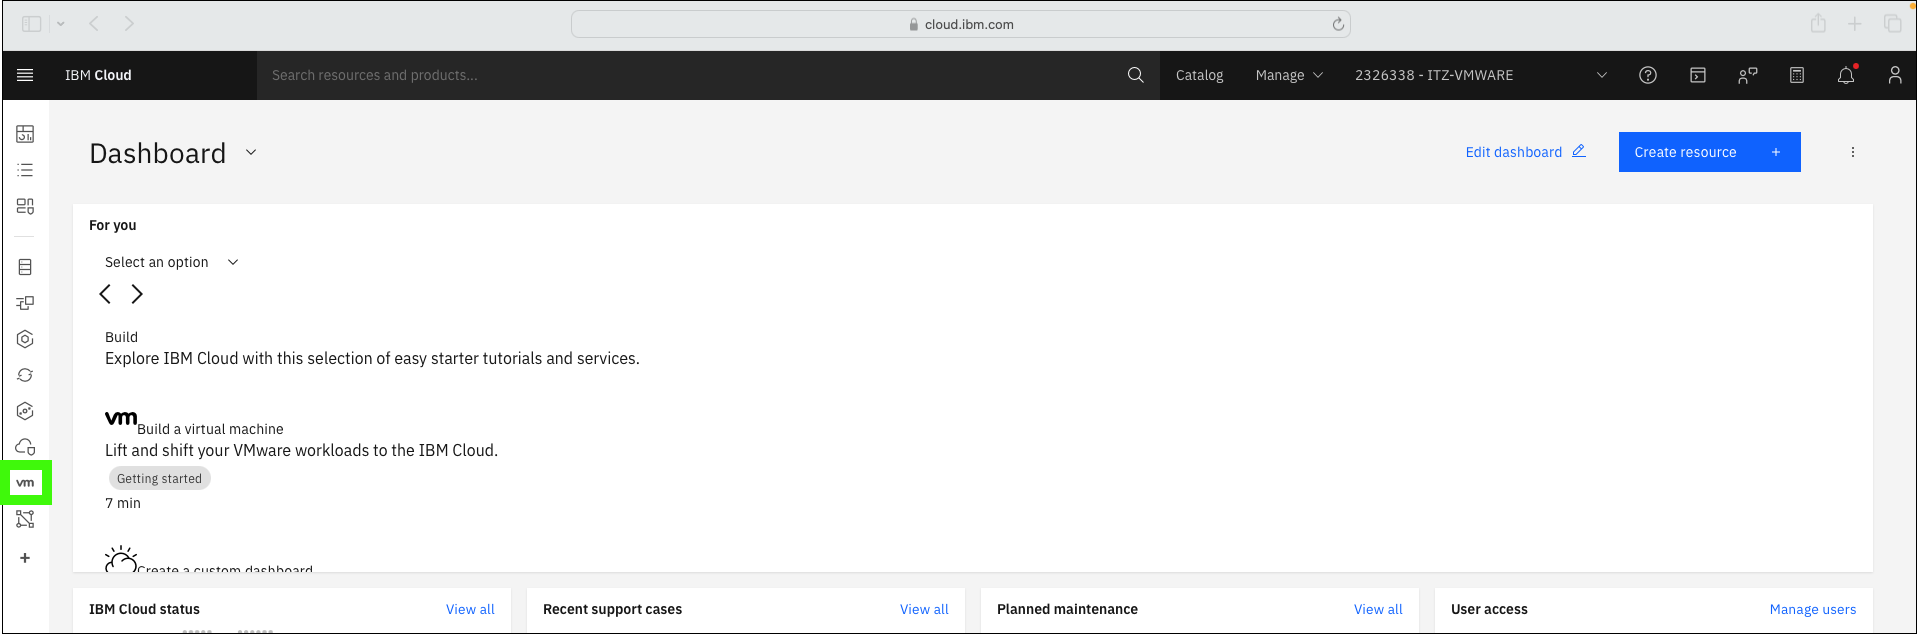Click the 'Explore IBM Cloud with this selection' text

click(372, 358)
